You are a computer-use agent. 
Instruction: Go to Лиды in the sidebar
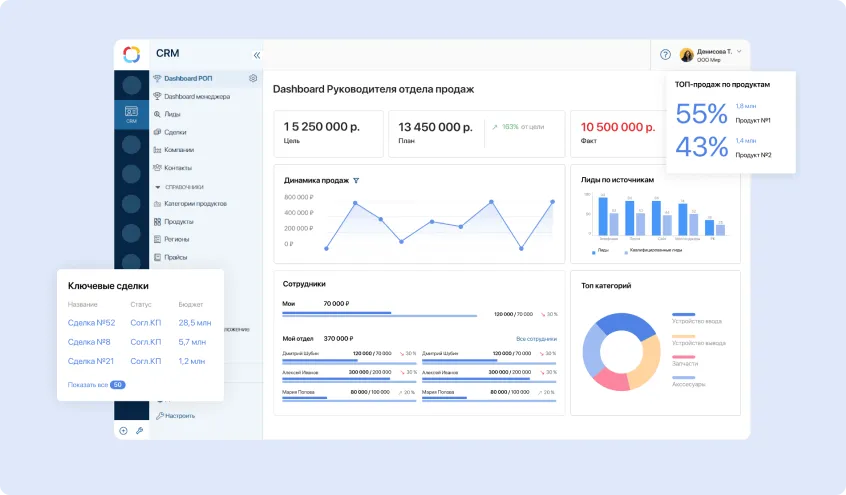[x=171, y=115]
